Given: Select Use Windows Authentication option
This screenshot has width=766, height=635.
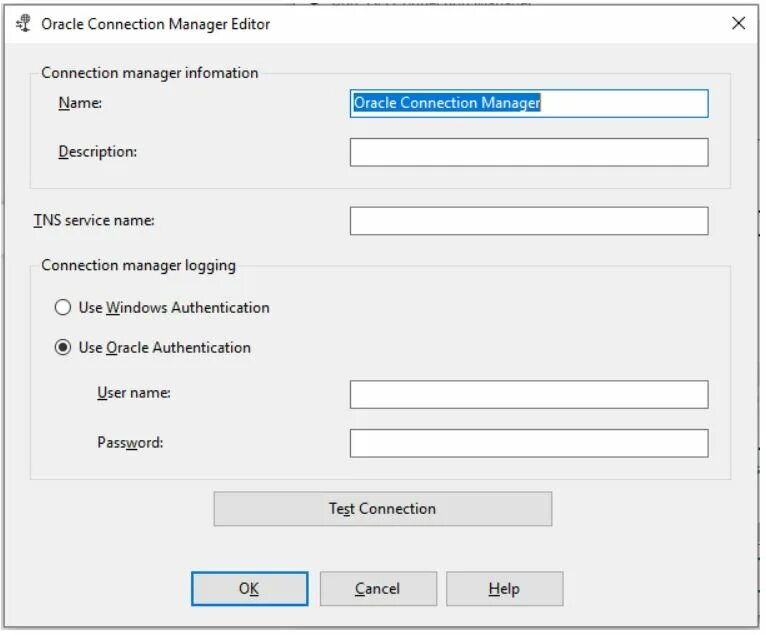Looking at the screenshot, I should (63, 308).
